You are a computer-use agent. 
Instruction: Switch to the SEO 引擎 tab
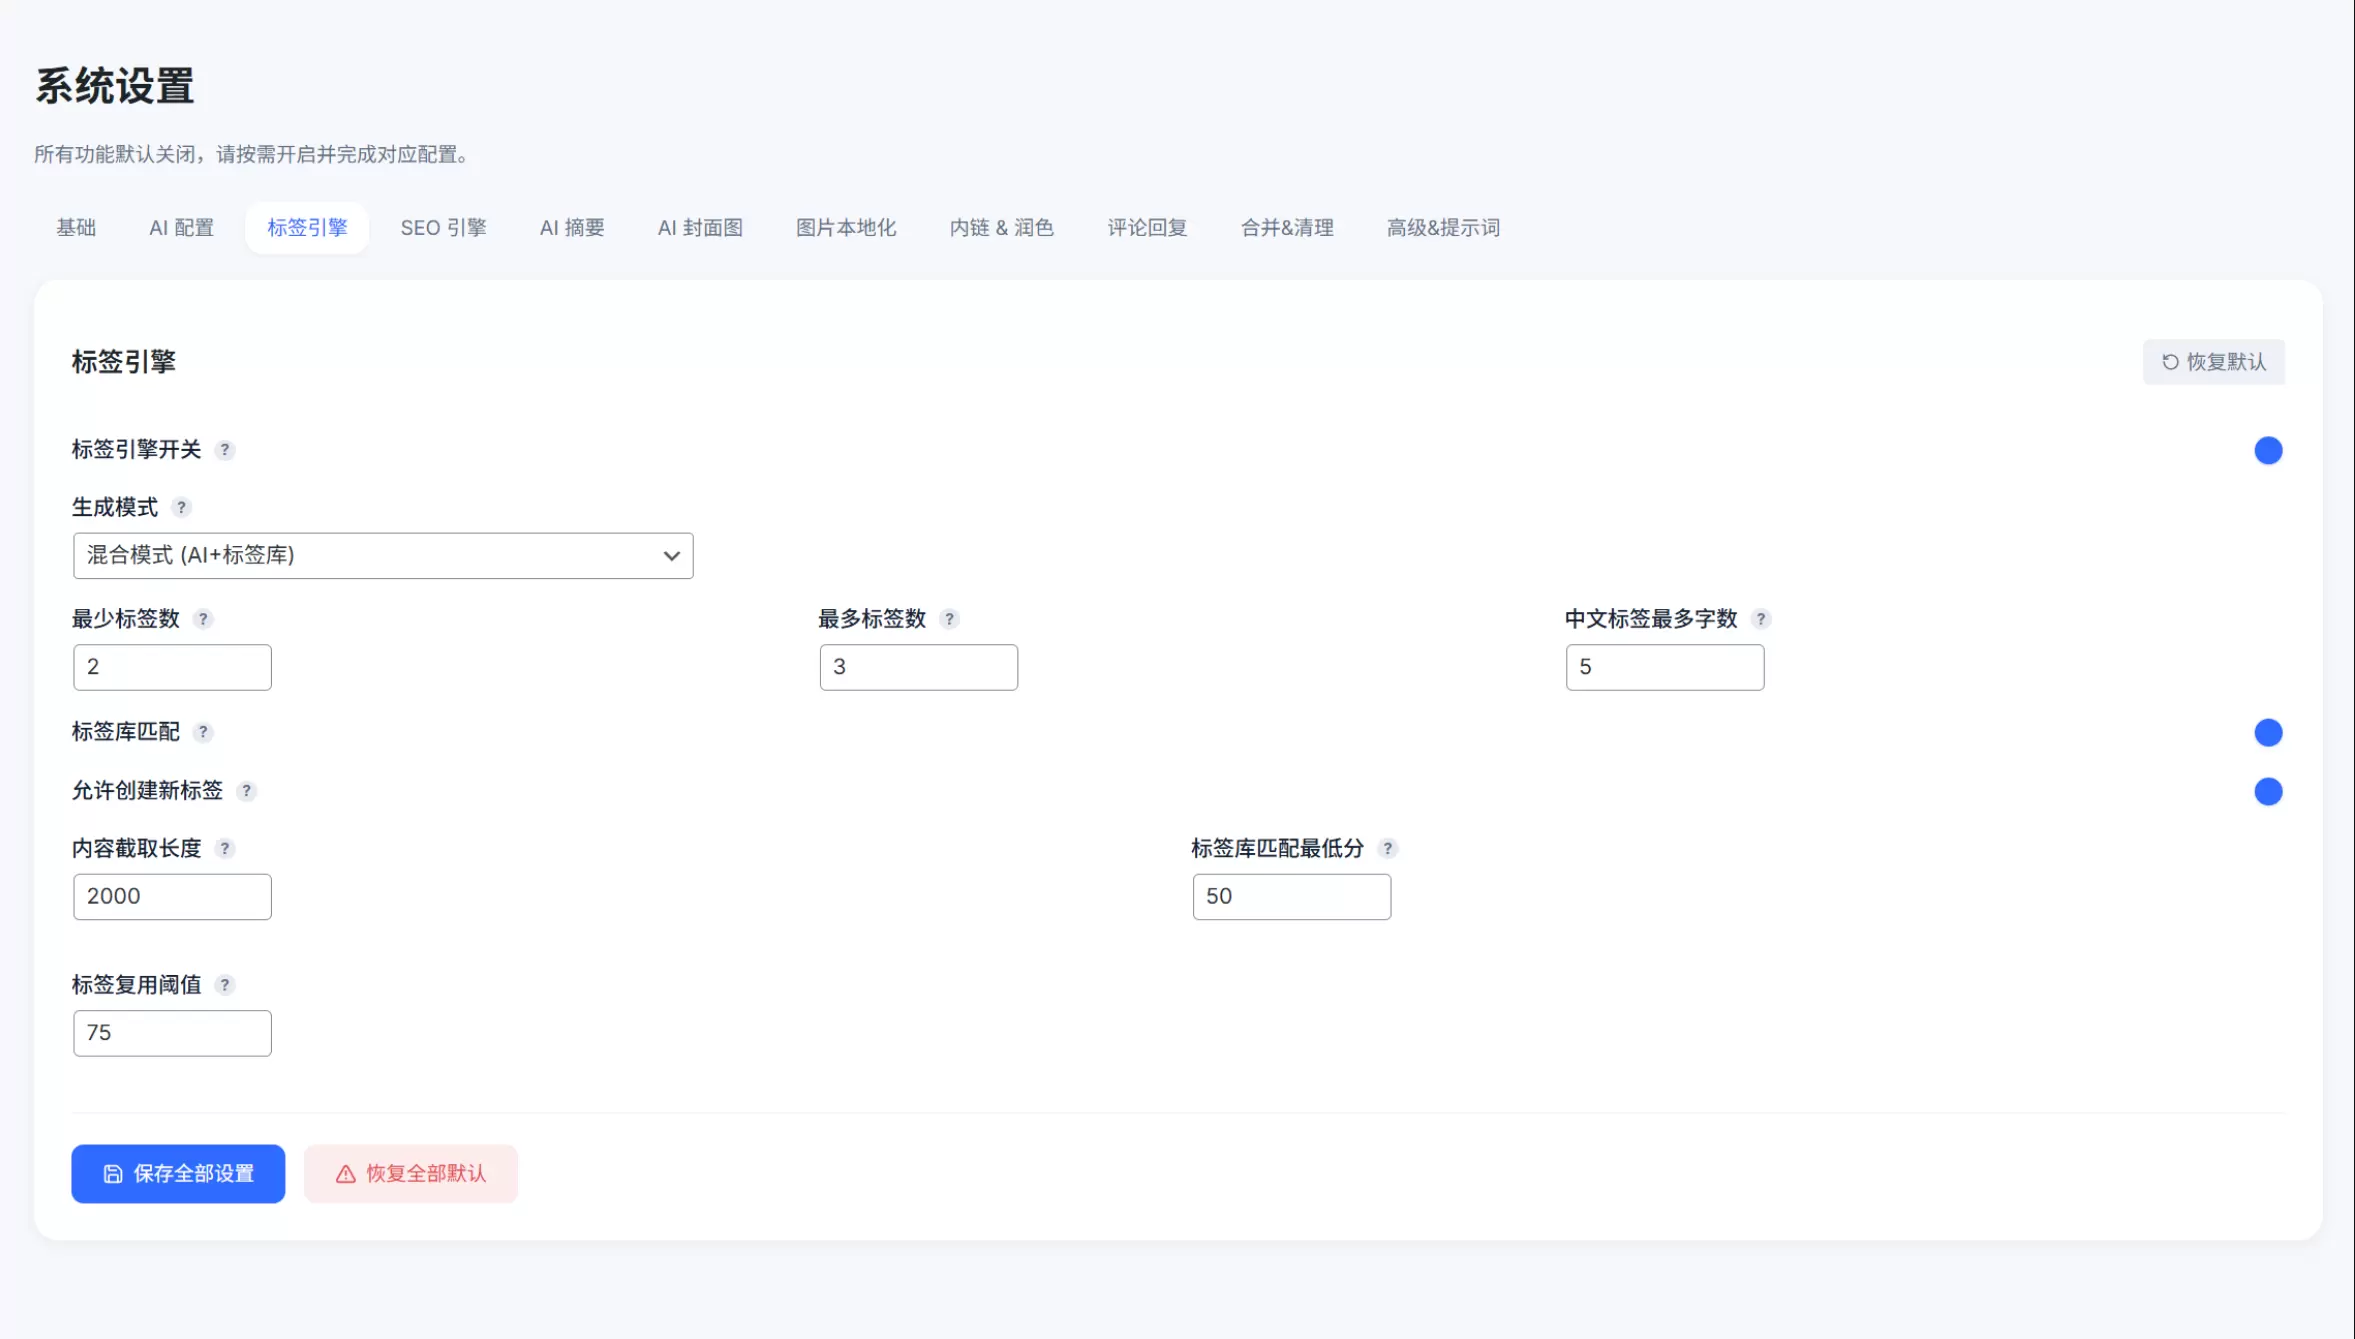click(x=443, y=228)
